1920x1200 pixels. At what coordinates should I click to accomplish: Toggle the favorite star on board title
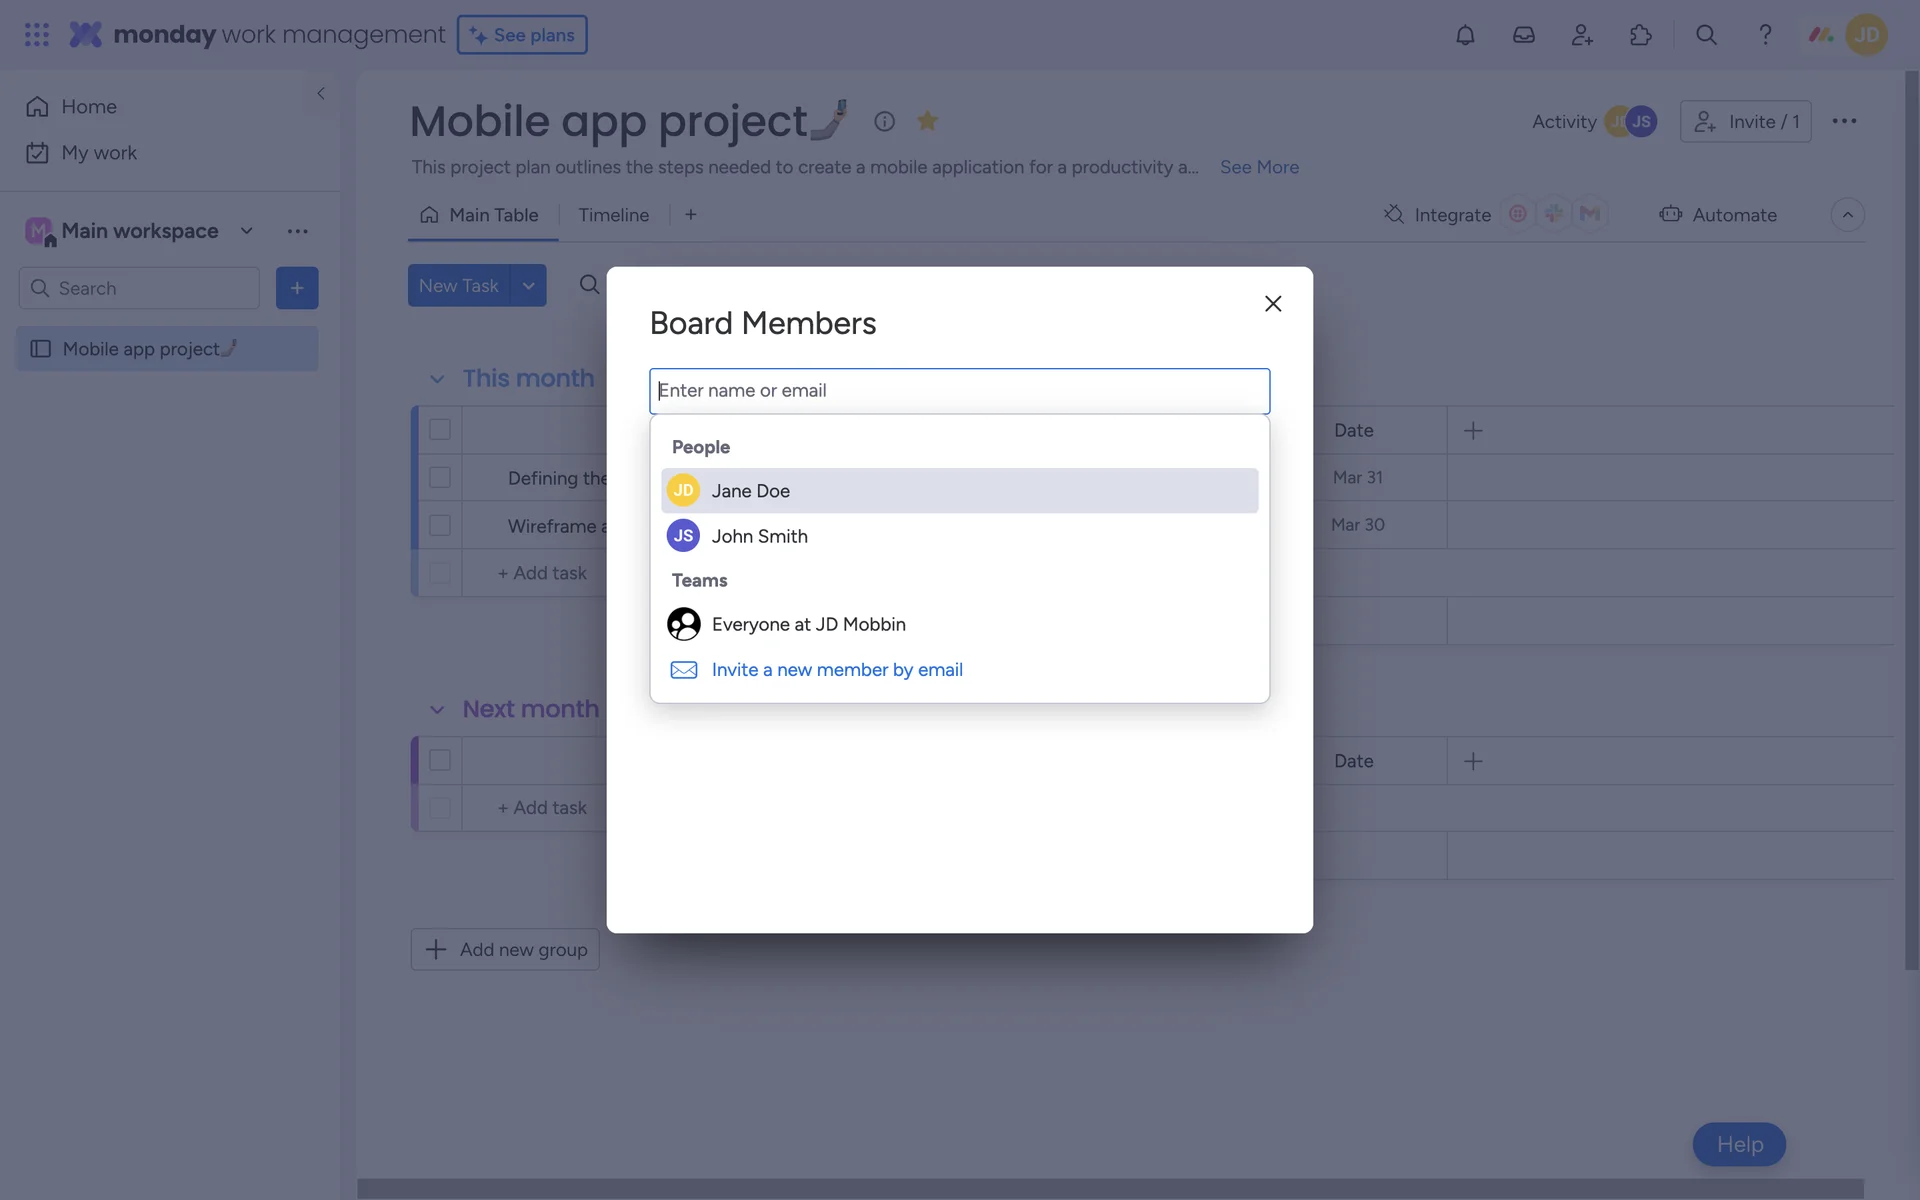[927, 121]
